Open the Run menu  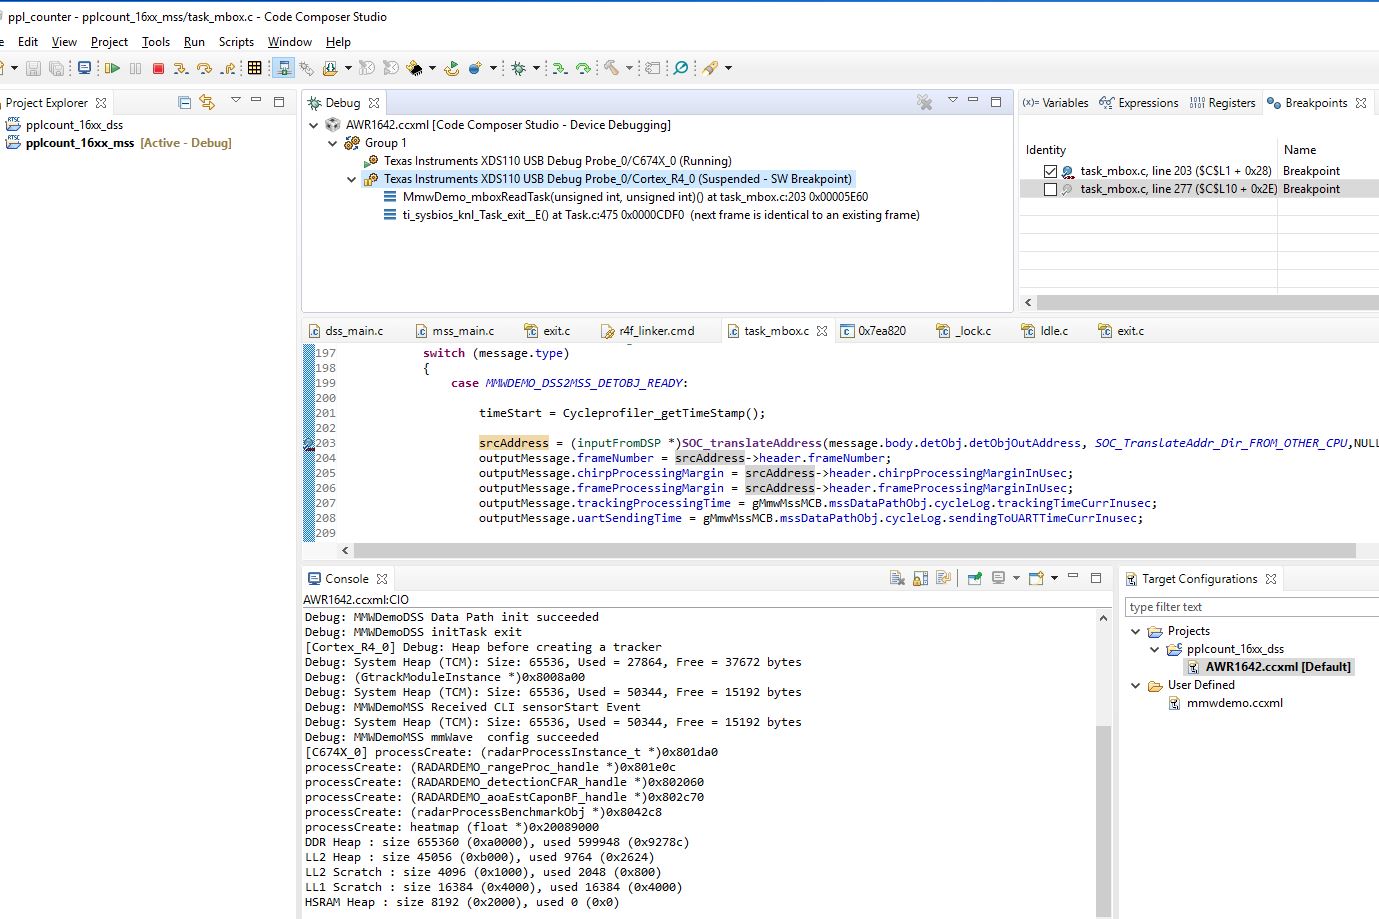coord(194,42)
